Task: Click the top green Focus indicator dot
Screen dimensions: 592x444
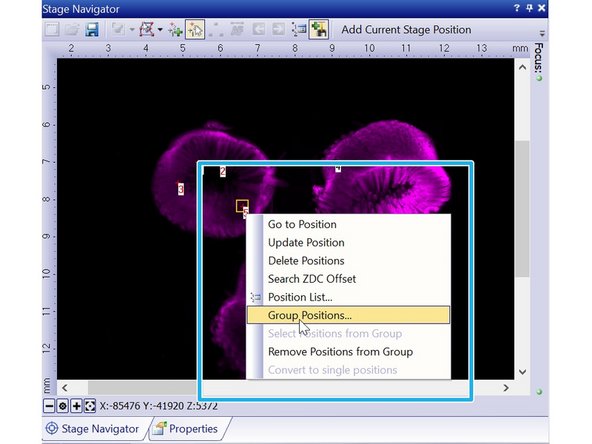Action: pos(539,78)
